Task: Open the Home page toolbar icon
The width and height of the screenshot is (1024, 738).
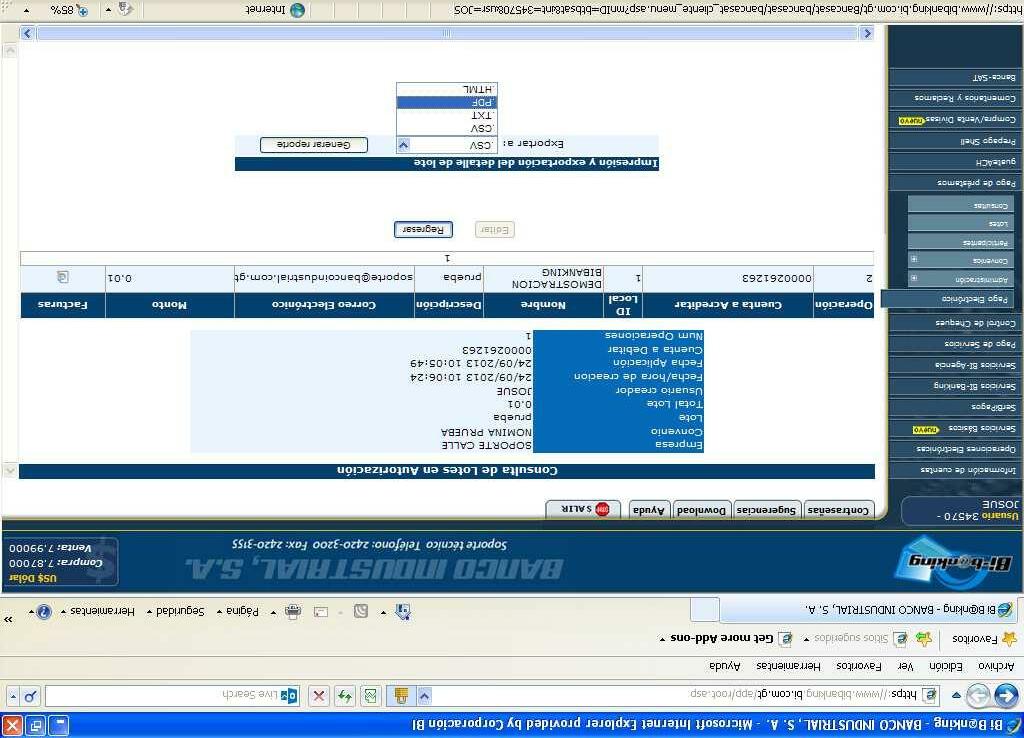Action: pyautogui.click(x=403, y=612)
